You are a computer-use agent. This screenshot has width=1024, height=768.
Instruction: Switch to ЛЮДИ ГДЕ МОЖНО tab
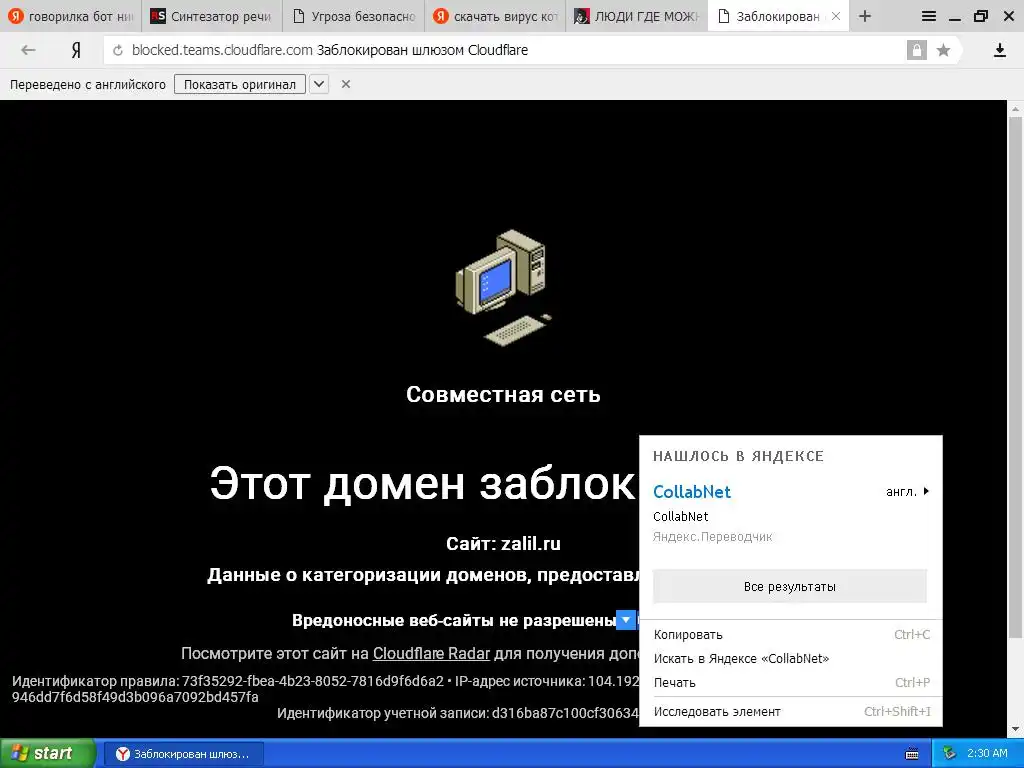coord(637,16)
